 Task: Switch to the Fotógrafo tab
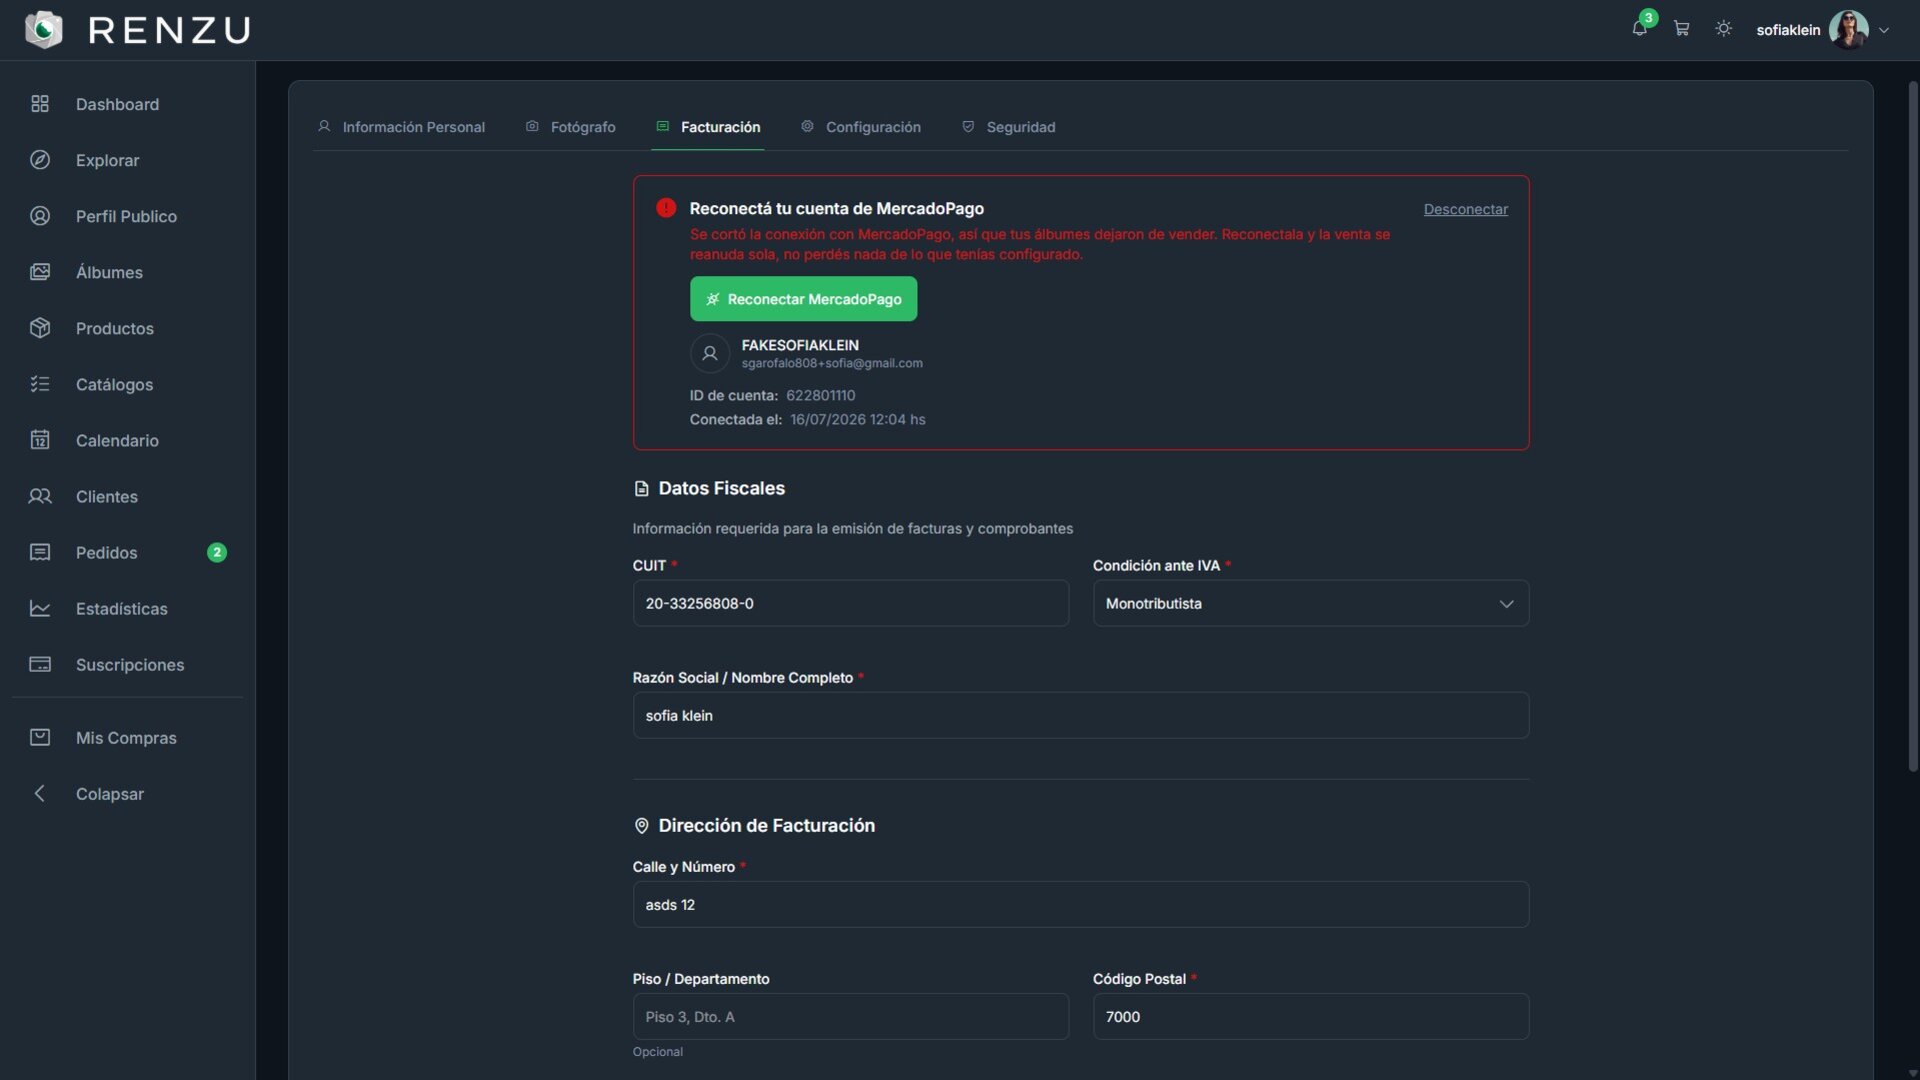click(571, 127)
